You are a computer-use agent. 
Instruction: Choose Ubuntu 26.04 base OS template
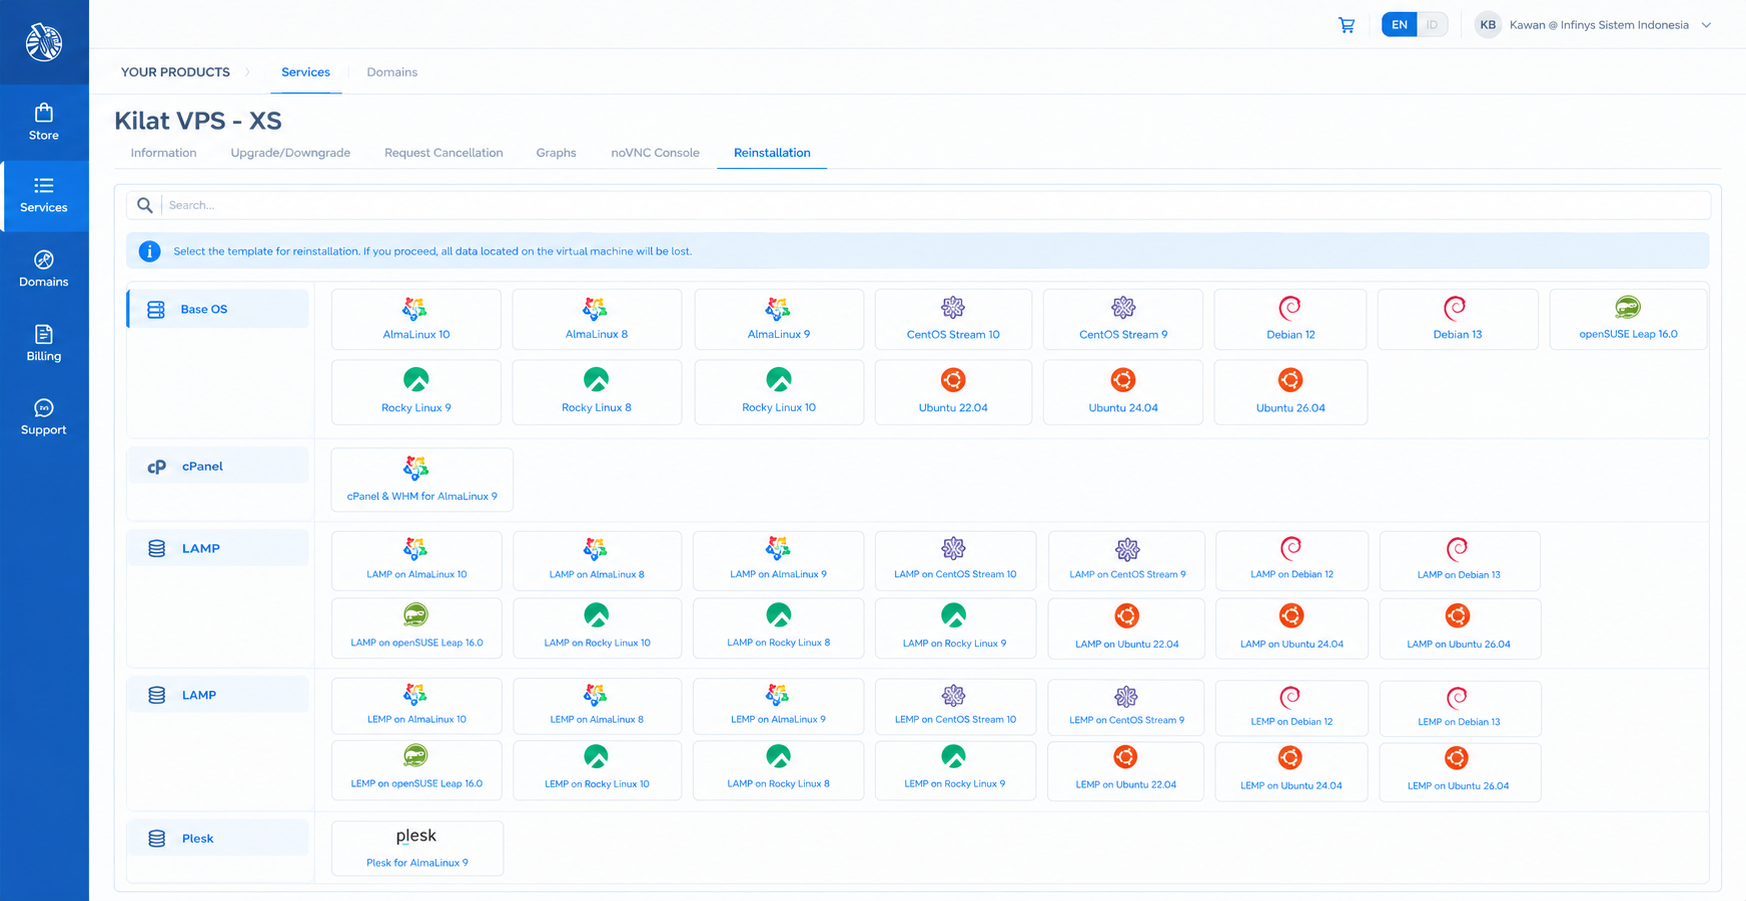pos(1291,392)
